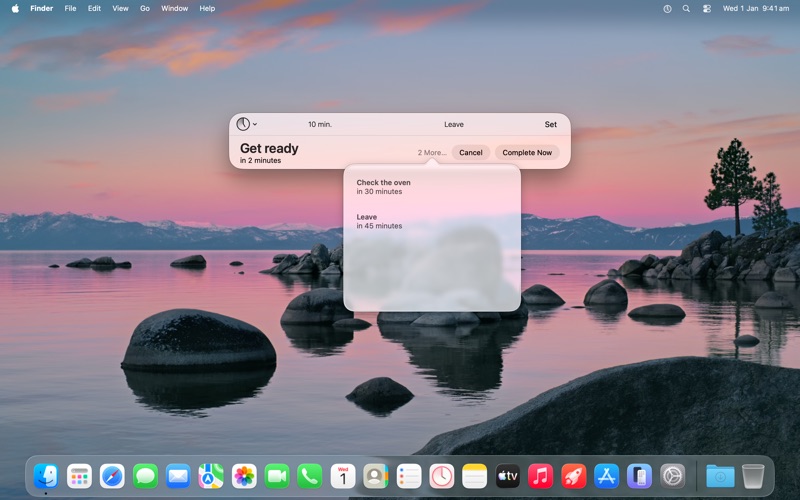Open the Help menu
This screenshot has height=500, width=800.
[207, 9]
